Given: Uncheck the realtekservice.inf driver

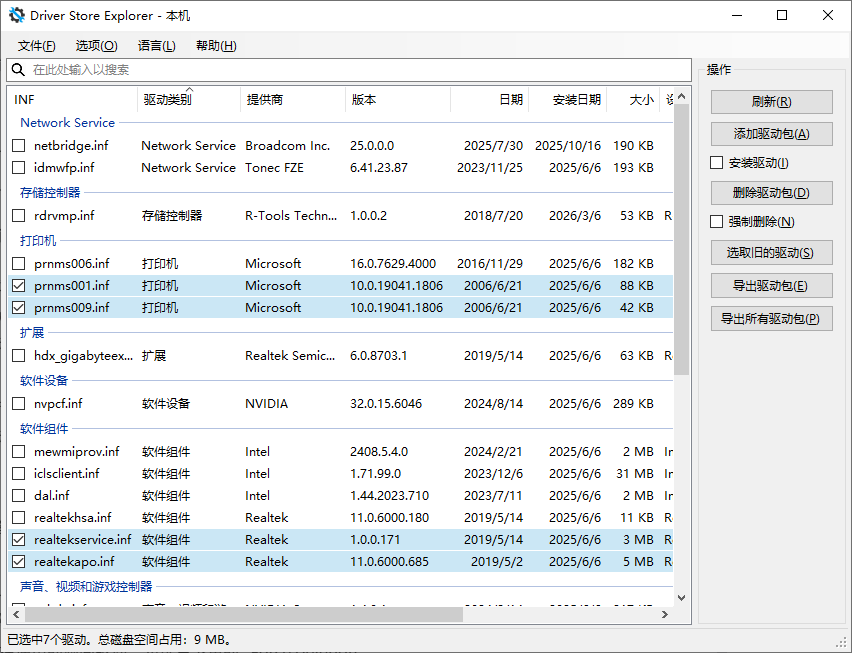Looking at the screenshot, I should tap(17, 539).
